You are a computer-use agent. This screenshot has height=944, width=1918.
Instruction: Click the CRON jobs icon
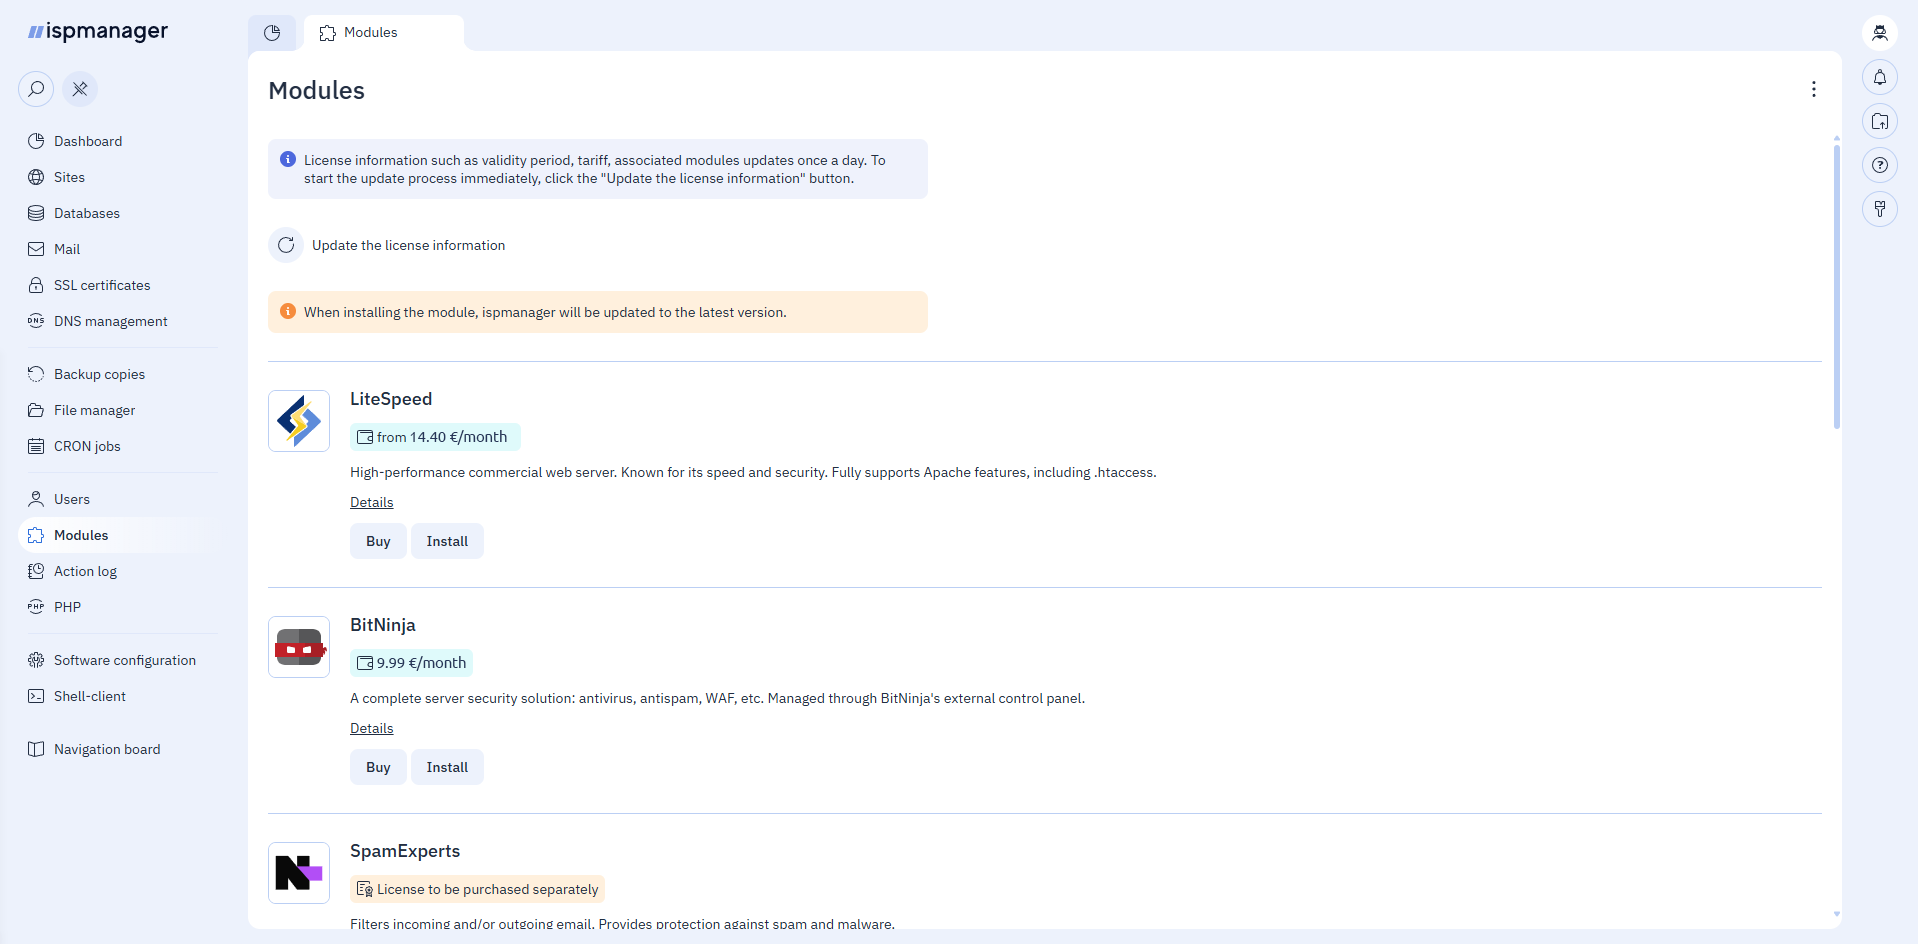click(36, 446)
